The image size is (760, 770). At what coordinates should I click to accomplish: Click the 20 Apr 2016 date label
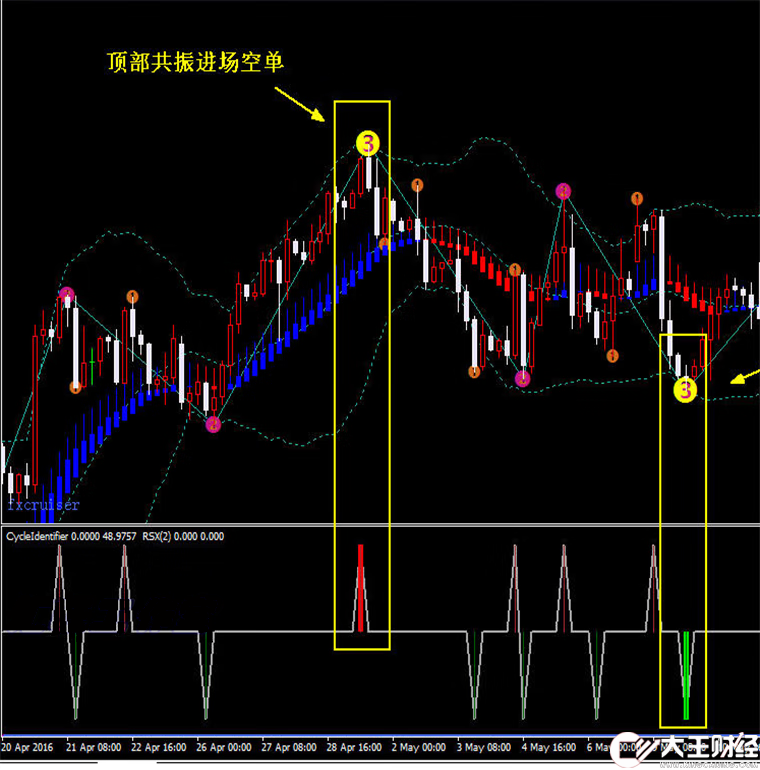click(x=27, y=747)
